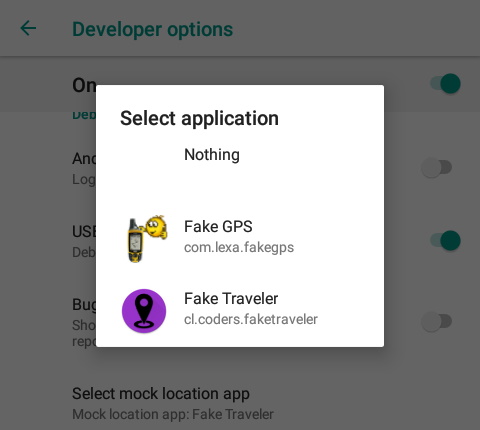Toggle the switch beside the Log setting
480x430 pixels.
pos(437,167)
